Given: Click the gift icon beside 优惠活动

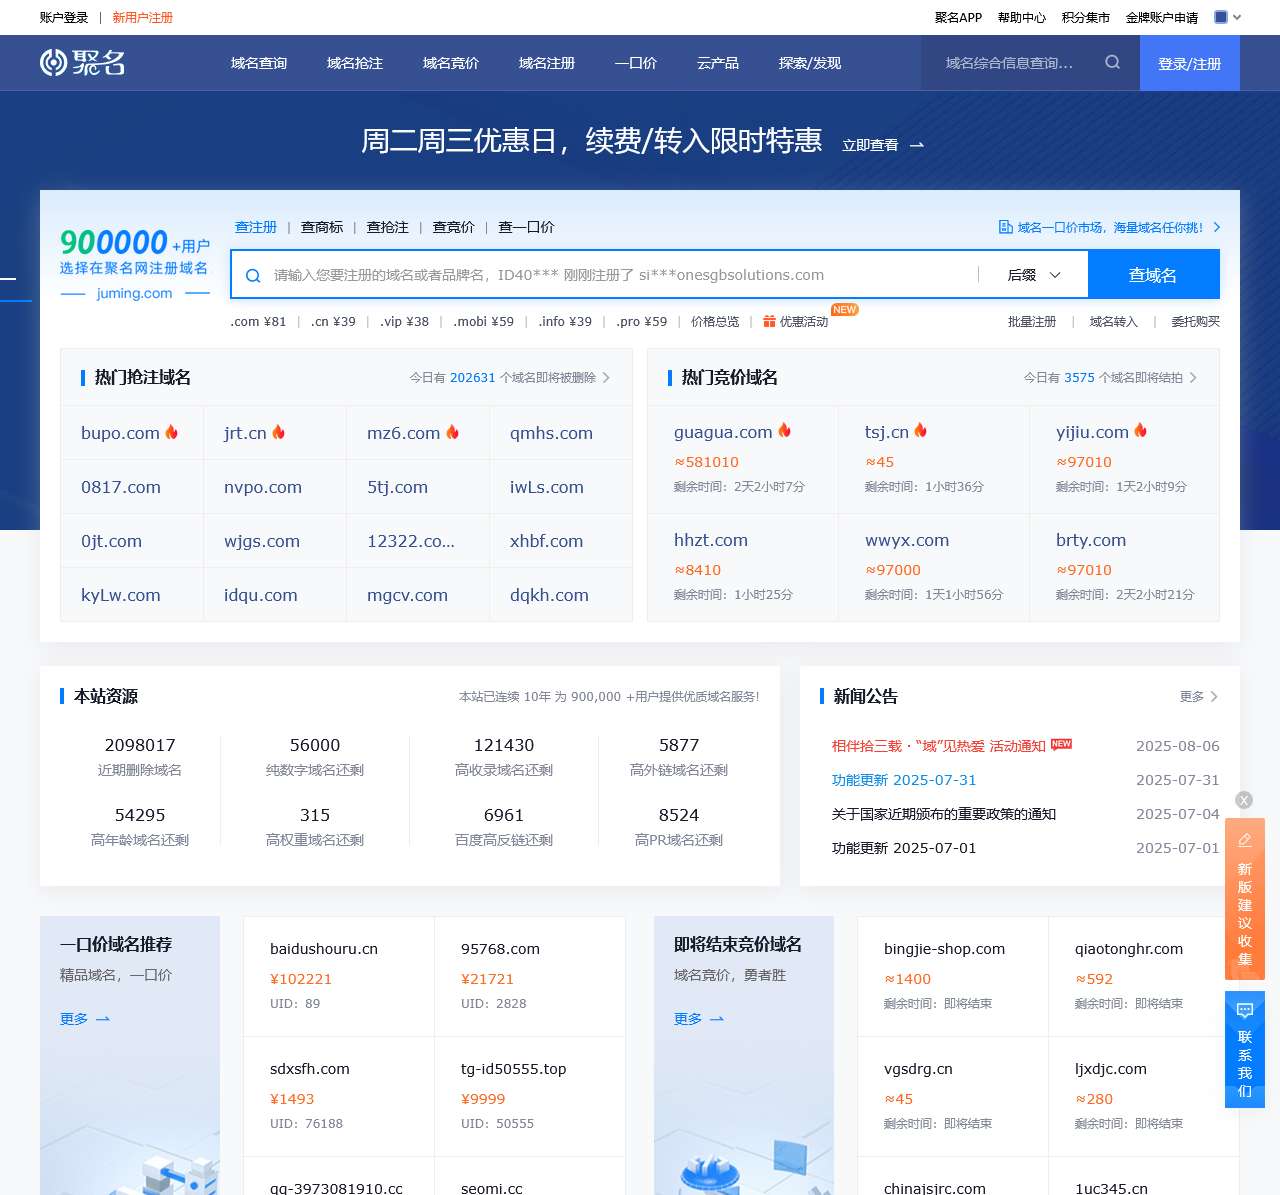Looking at the screenshot, I should [769, 322].
